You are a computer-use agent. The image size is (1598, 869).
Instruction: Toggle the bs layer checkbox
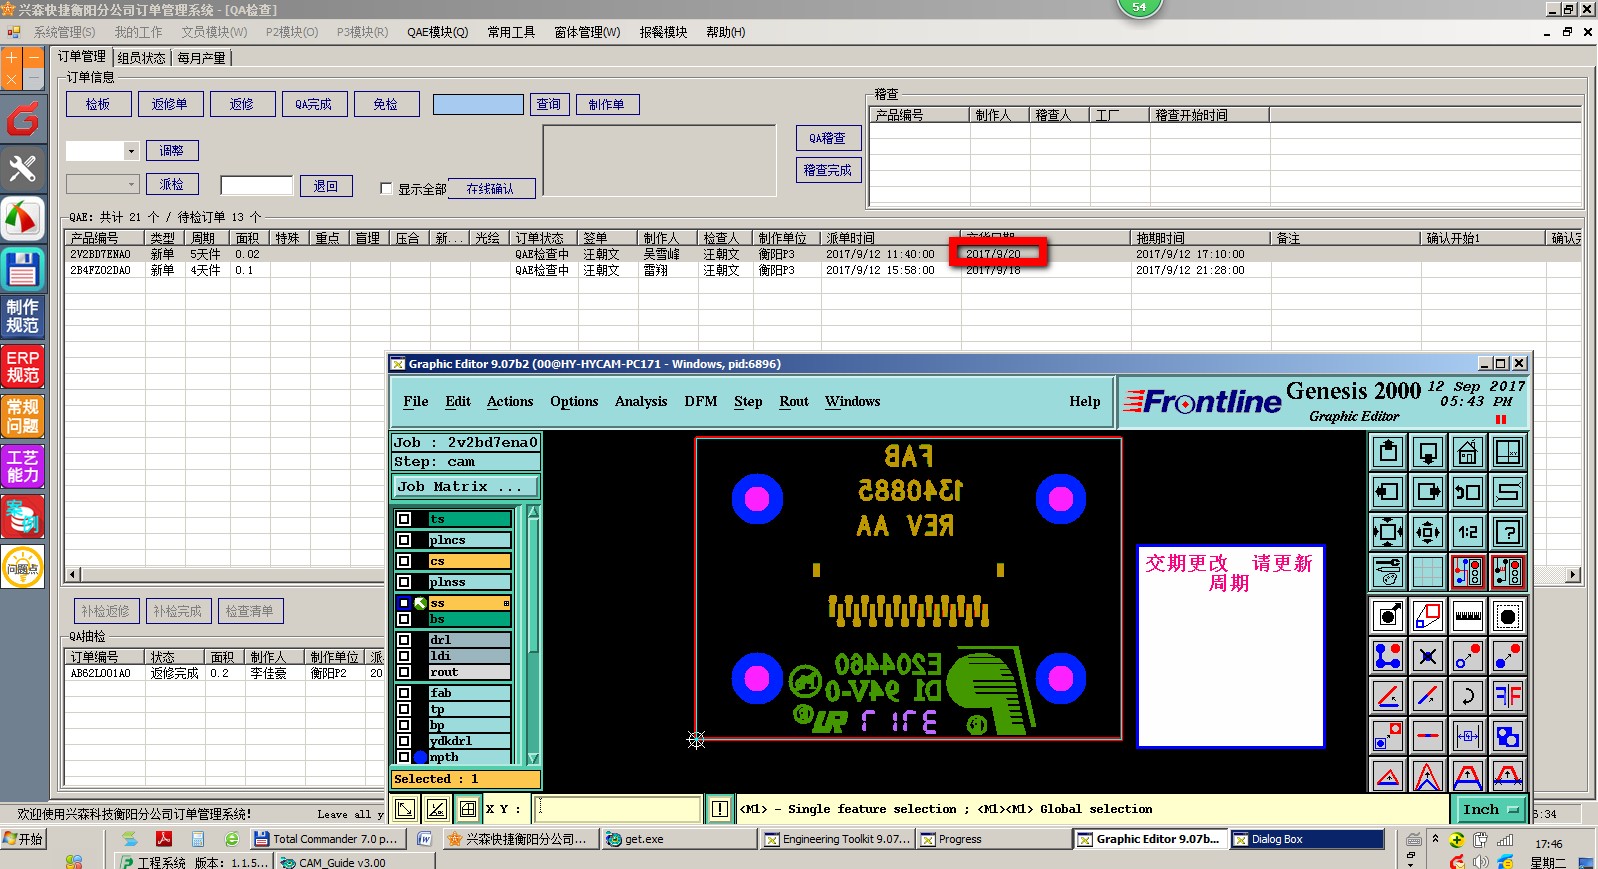click(404, 619)
